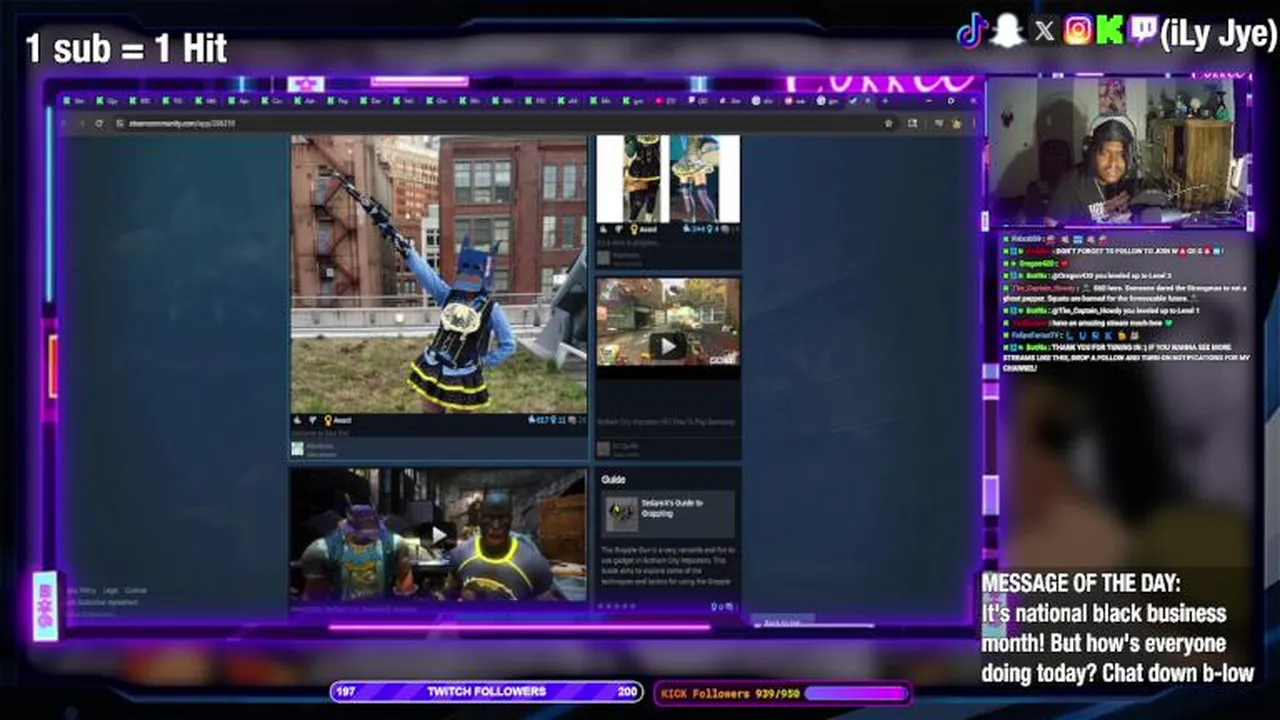Screen dimensions: 1280x720
Task: Open the costume collage image thumbnail
Action: tap(668, 179)
